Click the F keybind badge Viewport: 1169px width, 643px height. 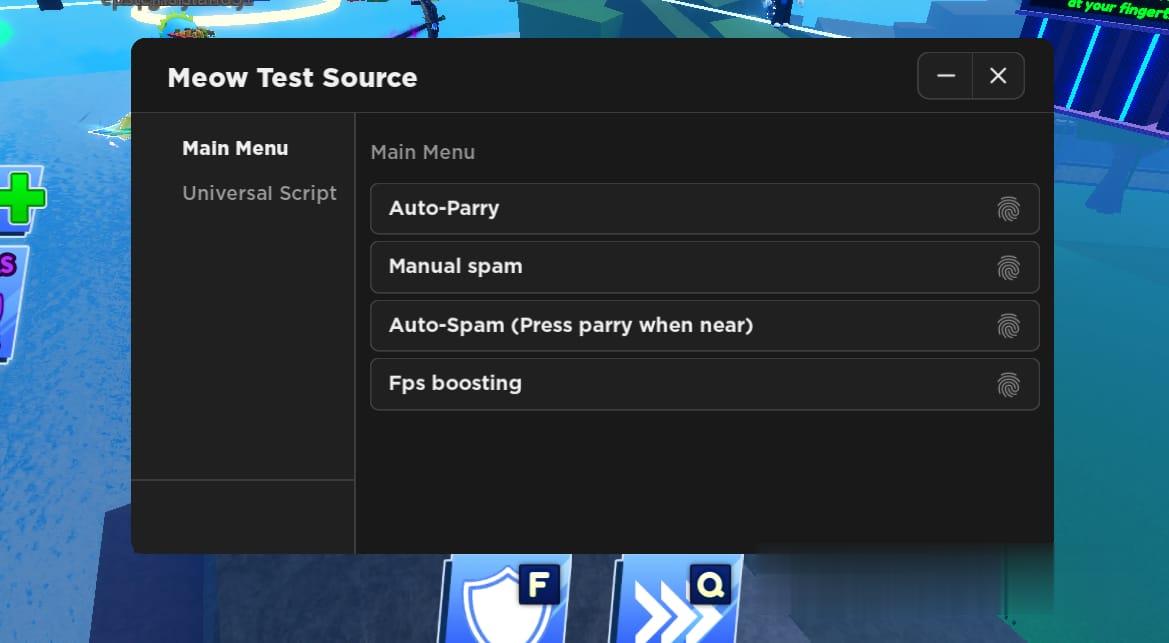(x=538, y=585)
